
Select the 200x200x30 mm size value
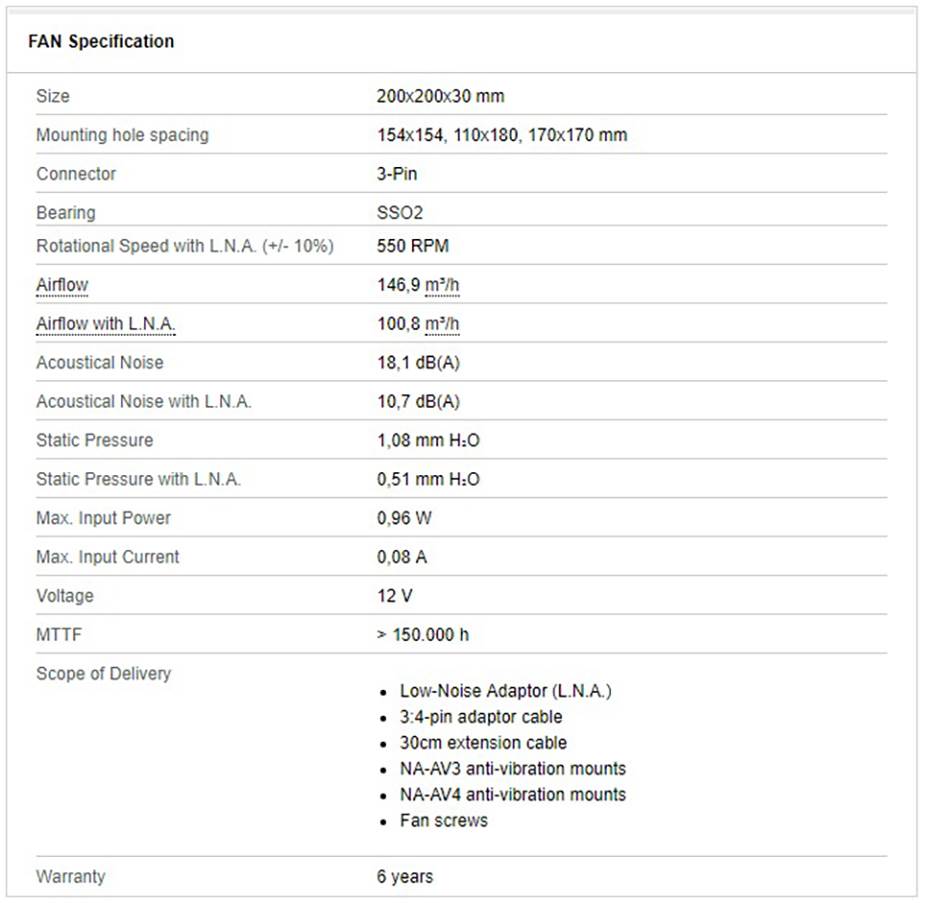(440, 96)
